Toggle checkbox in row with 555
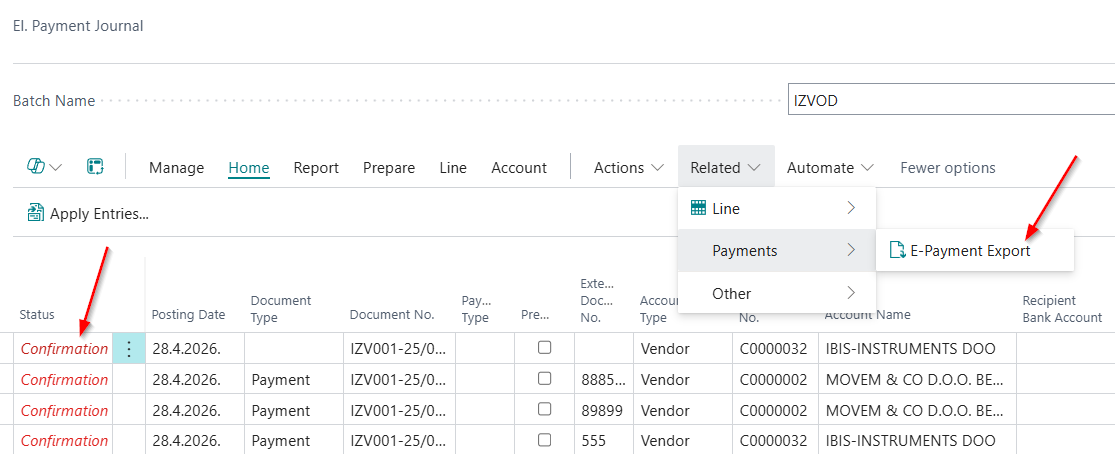1115x454 pixels. tap(544, 440)
